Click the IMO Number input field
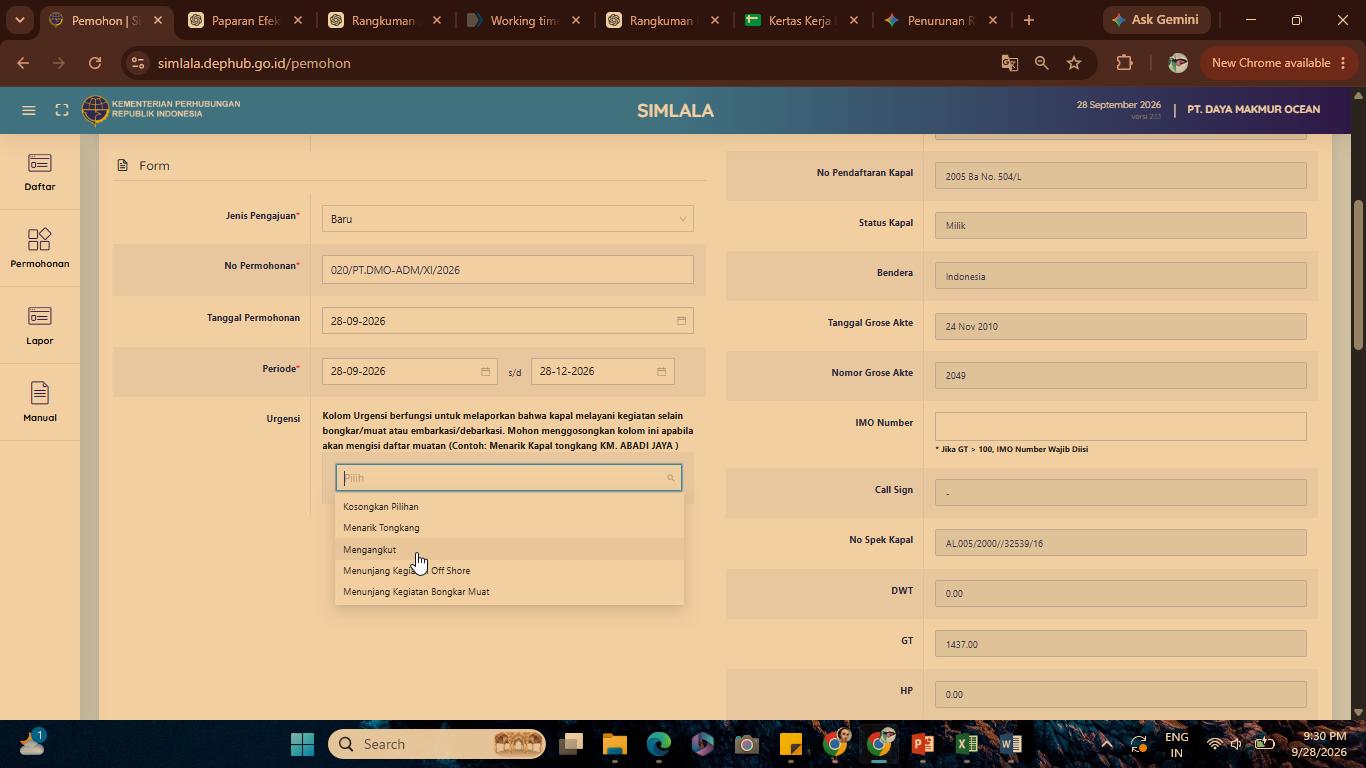The image size is (1366, 768). (x=1120, y=426)
